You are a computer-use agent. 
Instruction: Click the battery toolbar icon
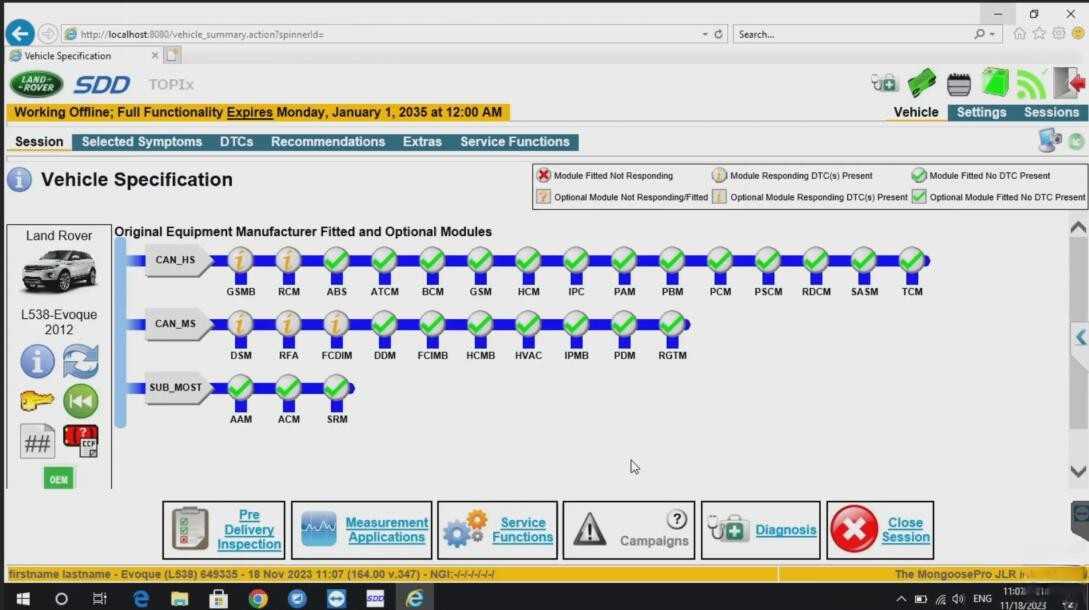pos(958,85)
